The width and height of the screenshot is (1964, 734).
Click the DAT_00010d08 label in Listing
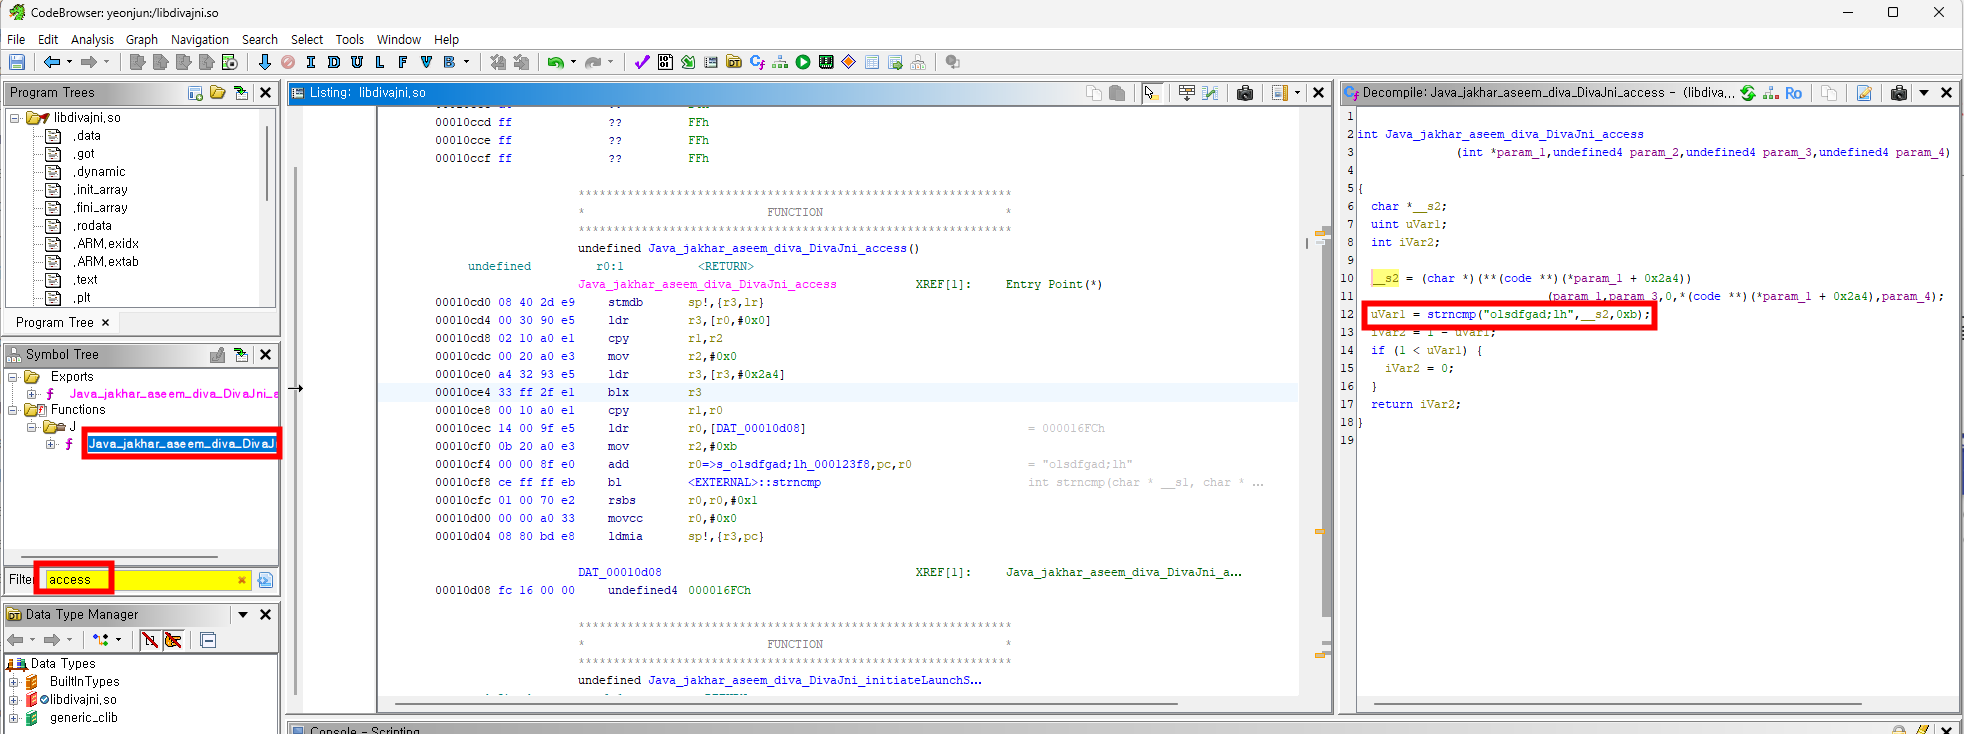click(619, 573)
